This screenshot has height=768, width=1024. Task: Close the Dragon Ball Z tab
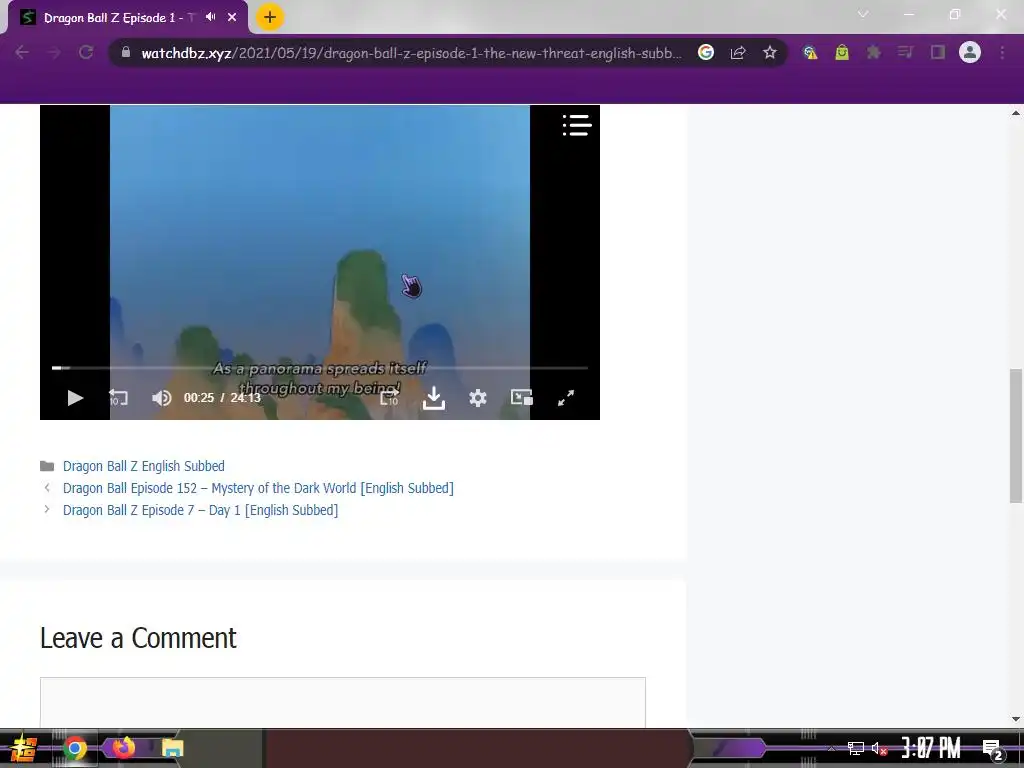[232, 18]
